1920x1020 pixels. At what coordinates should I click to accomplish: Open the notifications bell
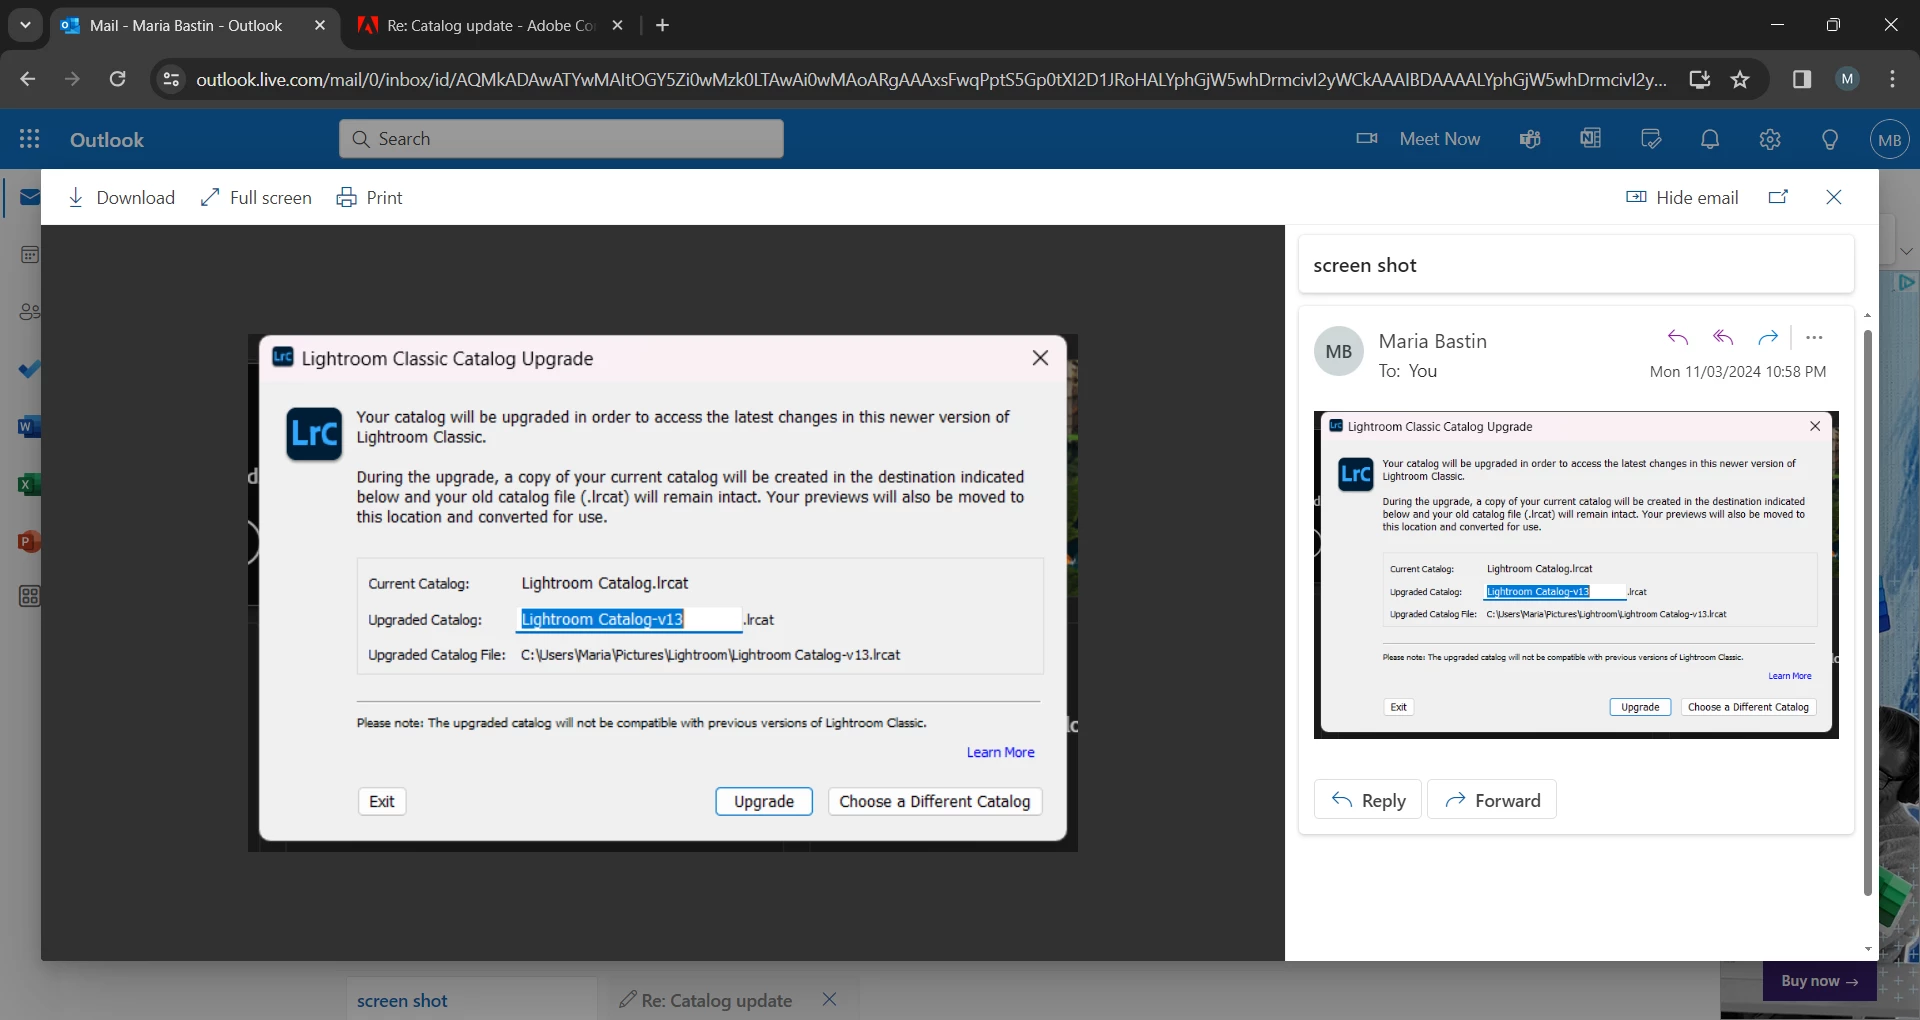(x=1710, y=139)
